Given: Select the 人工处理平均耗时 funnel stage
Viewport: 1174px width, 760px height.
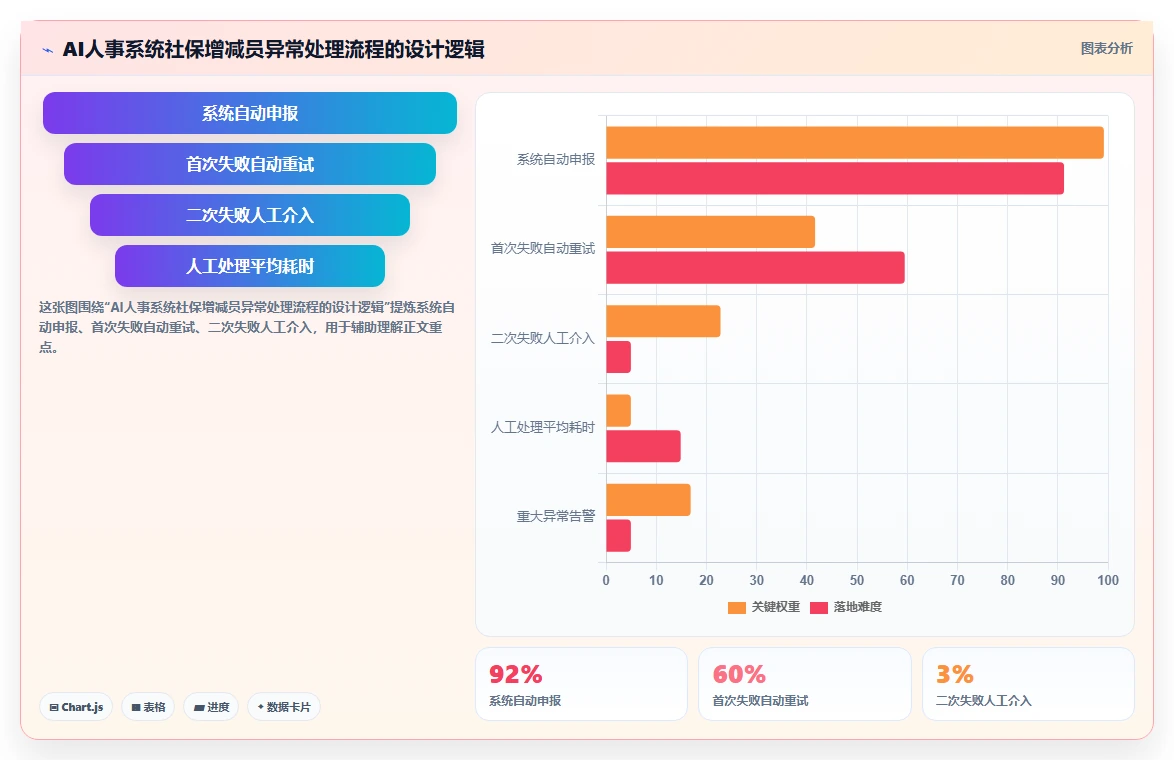Looking at the screenshot, I should [x=249, y=266].
